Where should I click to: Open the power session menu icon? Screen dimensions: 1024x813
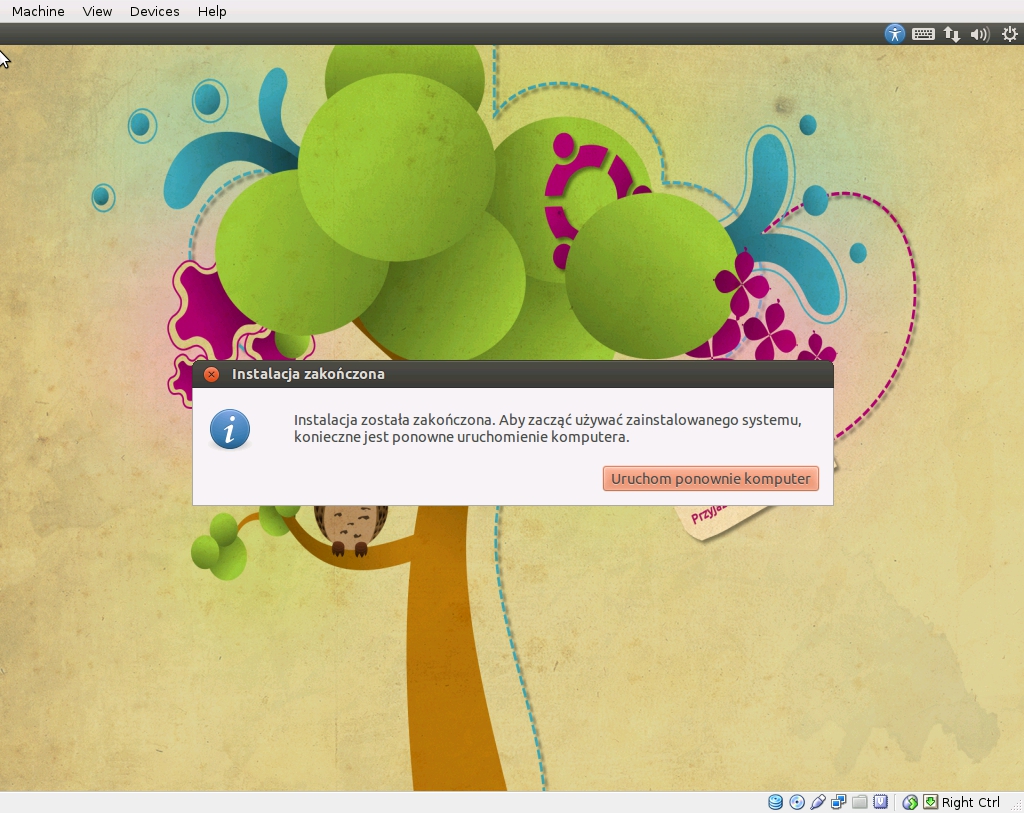pos(1010,34)
